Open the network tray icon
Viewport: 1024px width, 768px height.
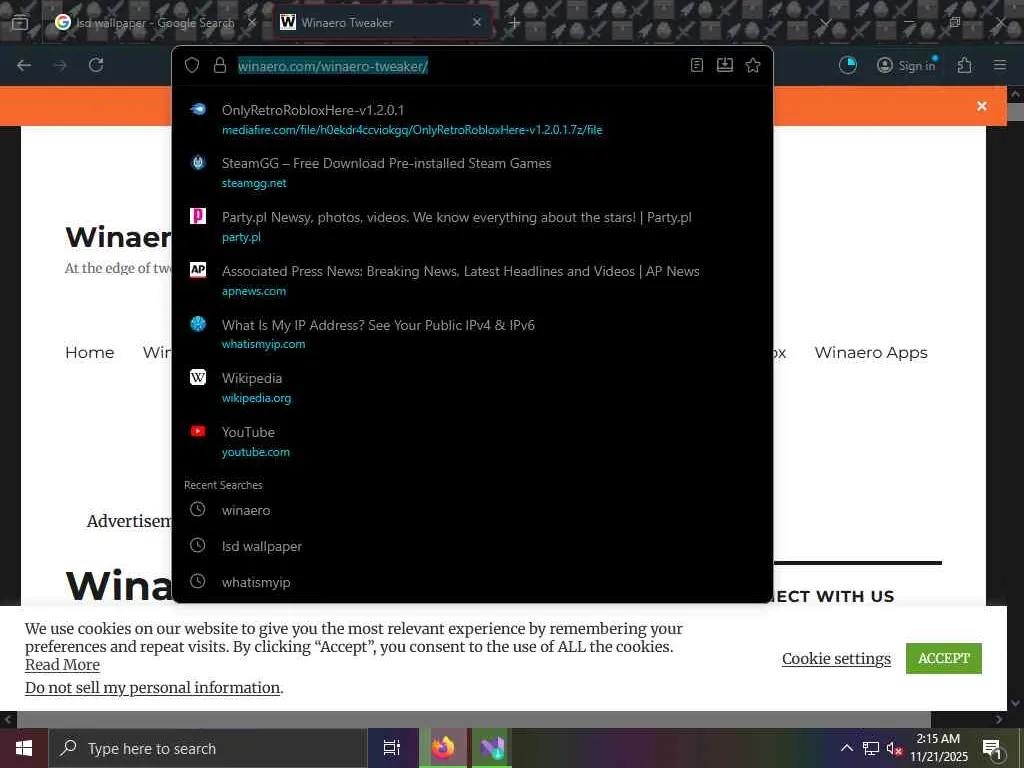click(871, 748)
